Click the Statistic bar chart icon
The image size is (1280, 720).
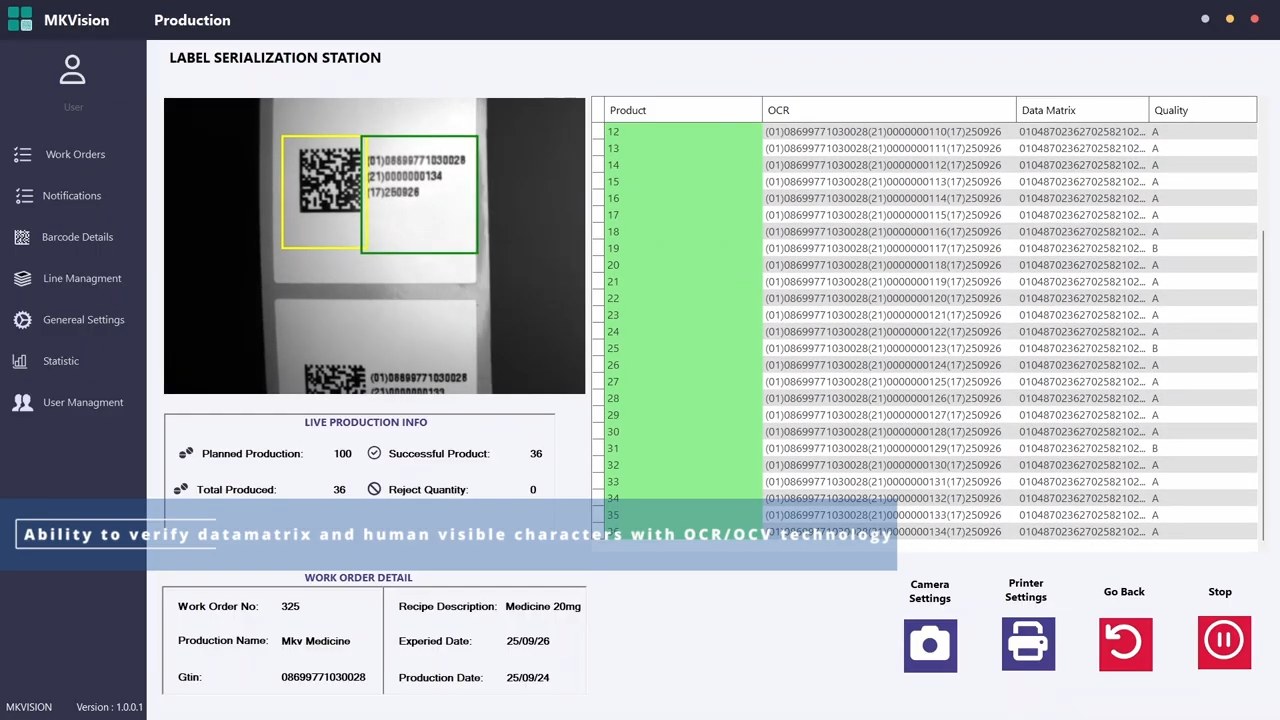point(20,361)
